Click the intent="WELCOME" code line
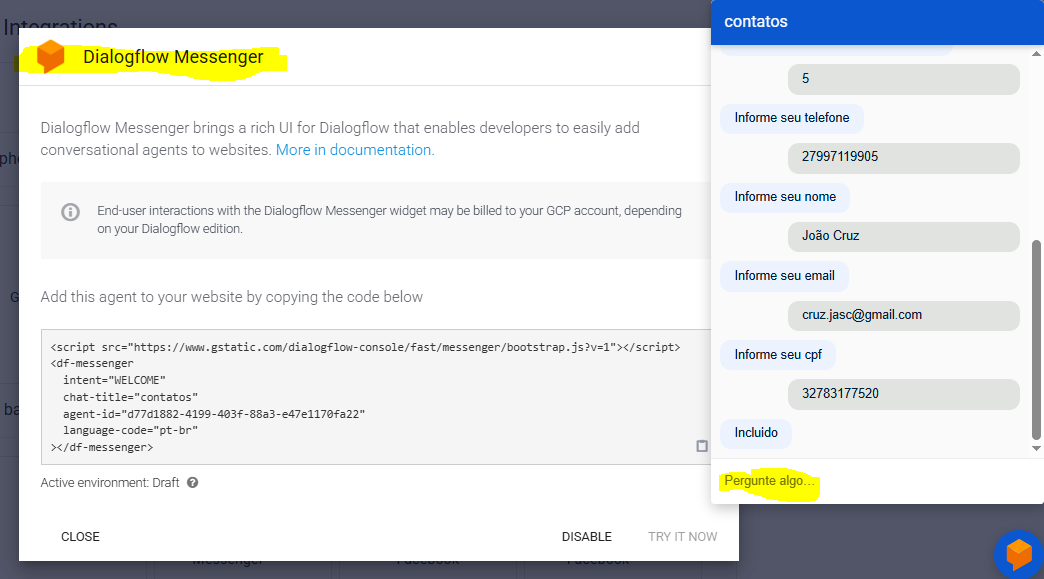Viewport: 1044px width, 579px height. point(114,381)
